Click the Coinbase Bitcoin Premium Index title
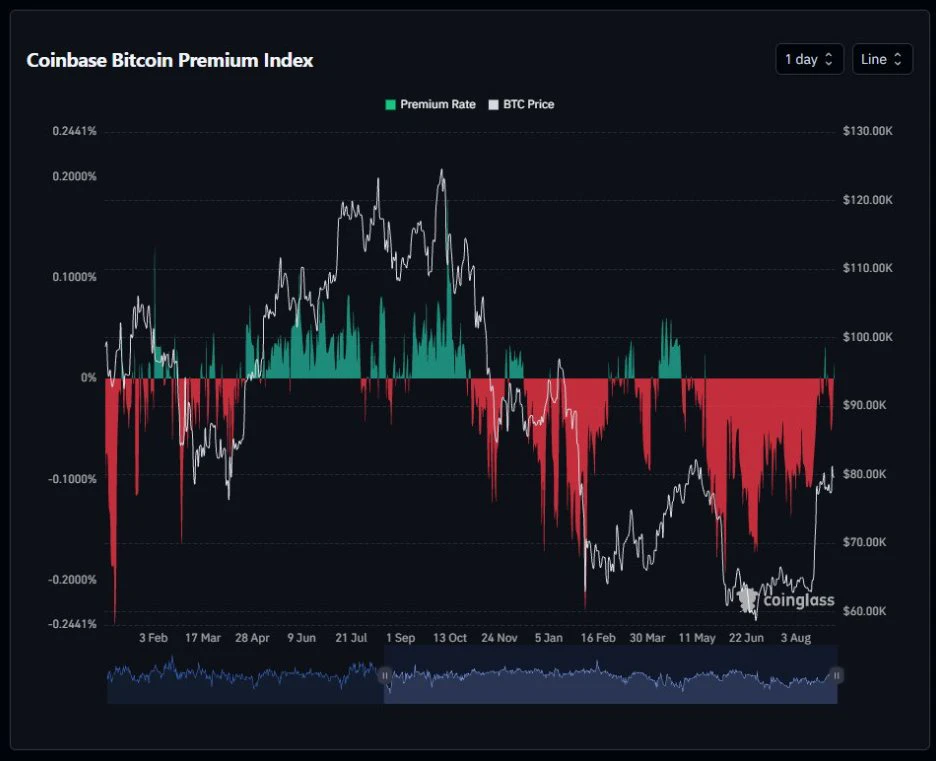The height and width of the screenshot is (761, 936). [170, 60]
